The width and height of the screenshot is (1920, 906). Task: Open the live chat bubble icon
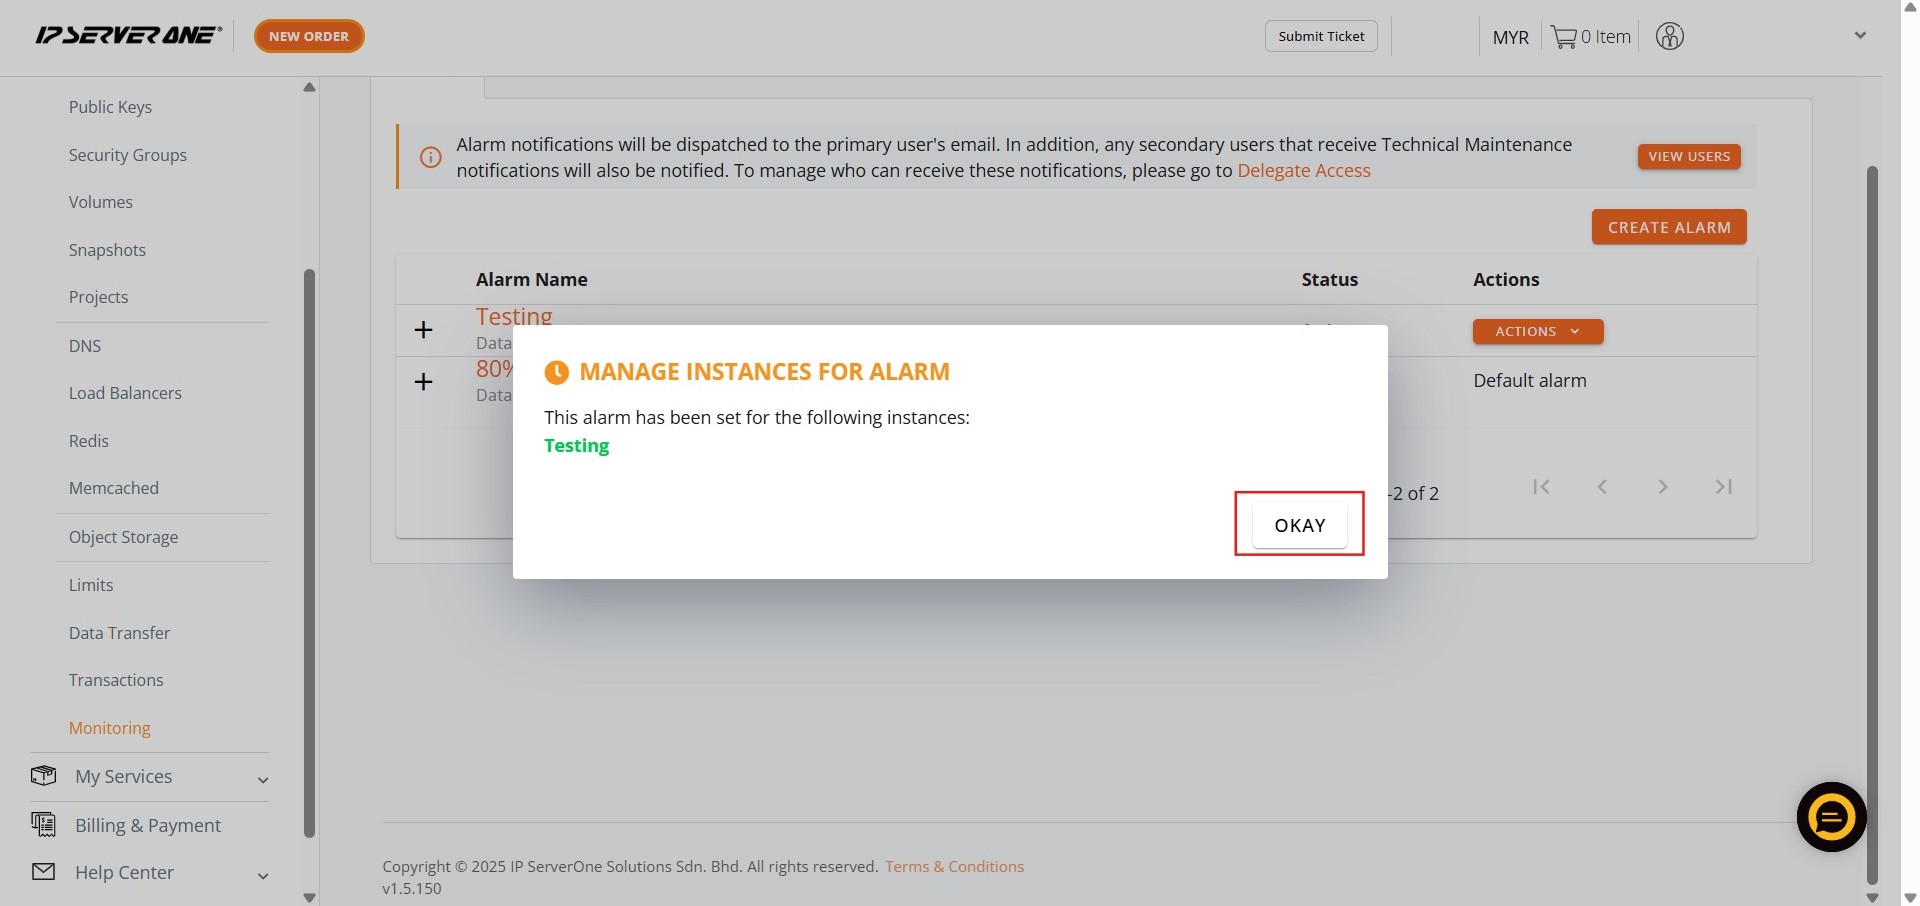[1831, 817]
